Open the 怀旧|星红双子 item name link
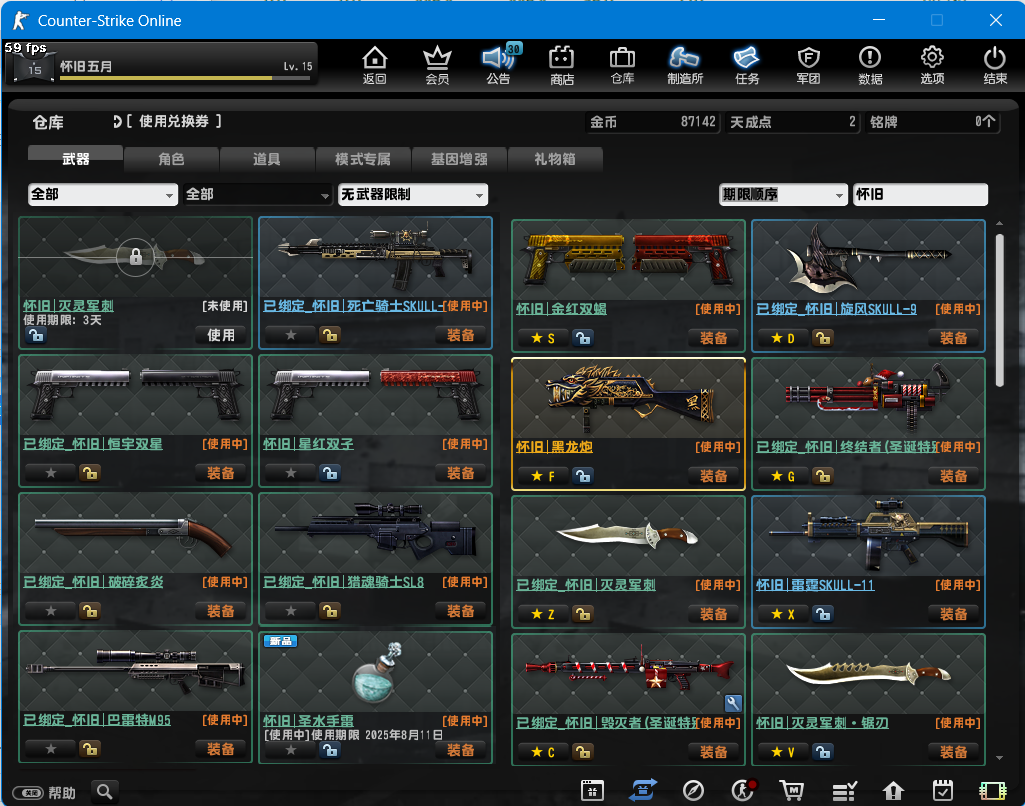Image resolution: width=1025 pixels, height=806 pixels. pos(309,444)
